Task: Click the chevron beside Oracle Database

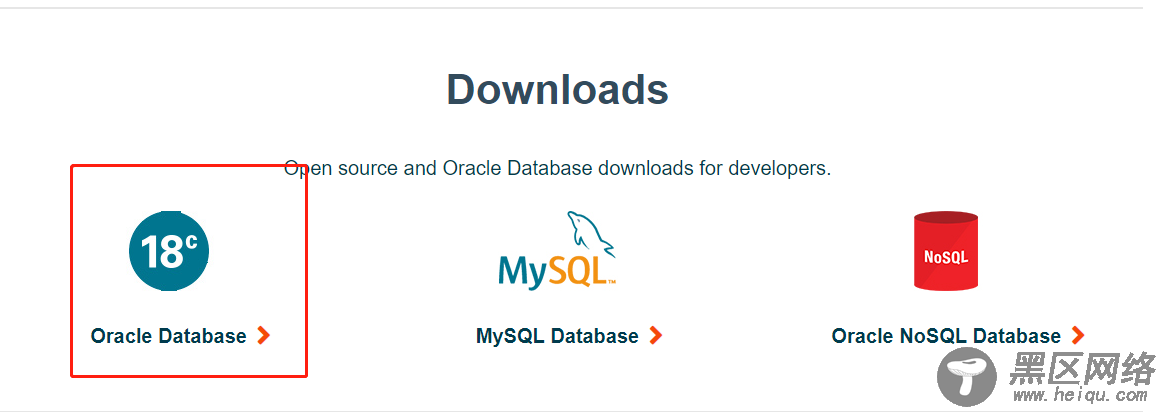Action: tap(263, 336)
